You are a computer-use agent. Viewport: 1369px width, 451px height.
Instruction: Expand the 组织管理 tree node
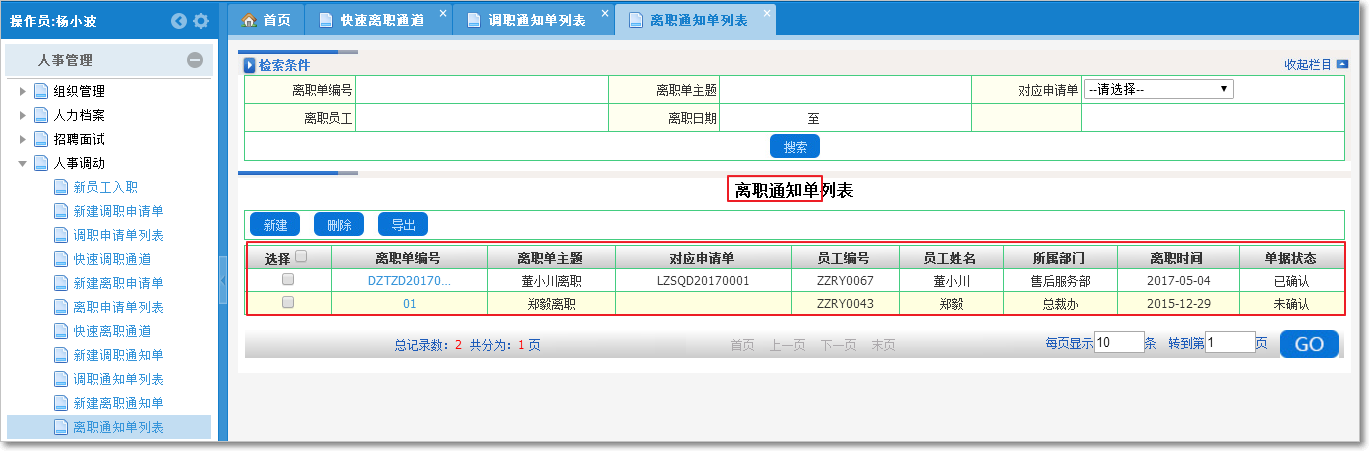(x=23, y=91)
